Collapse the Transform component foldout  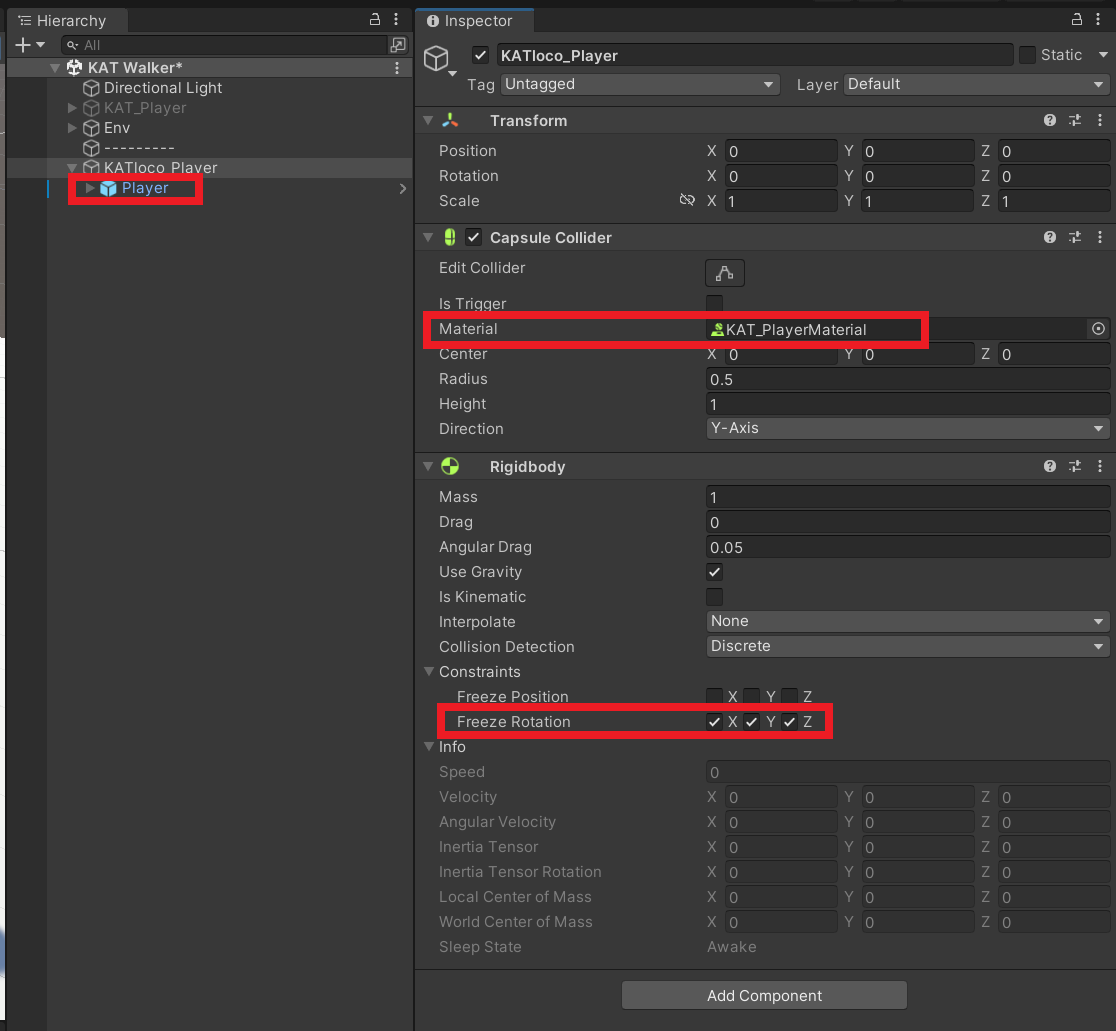(428, 120)
